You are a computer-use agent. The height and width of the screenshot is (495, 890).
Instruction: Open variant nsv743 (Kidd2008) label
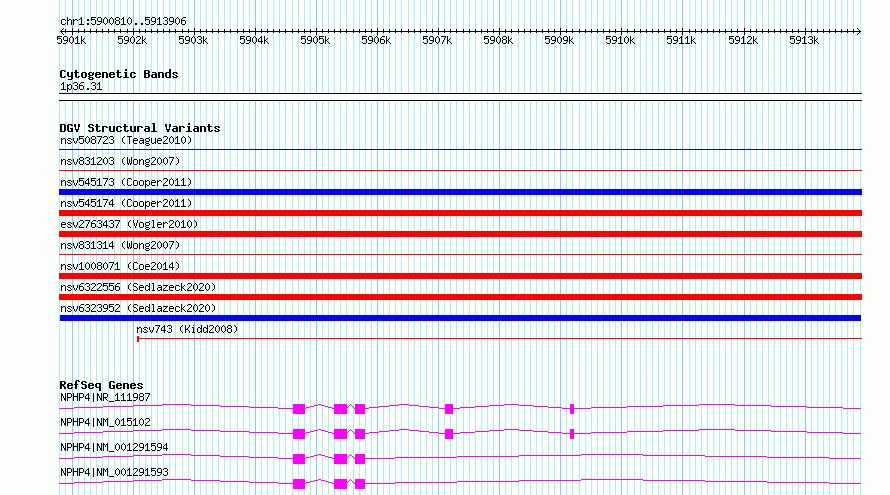tap(187, 329)
